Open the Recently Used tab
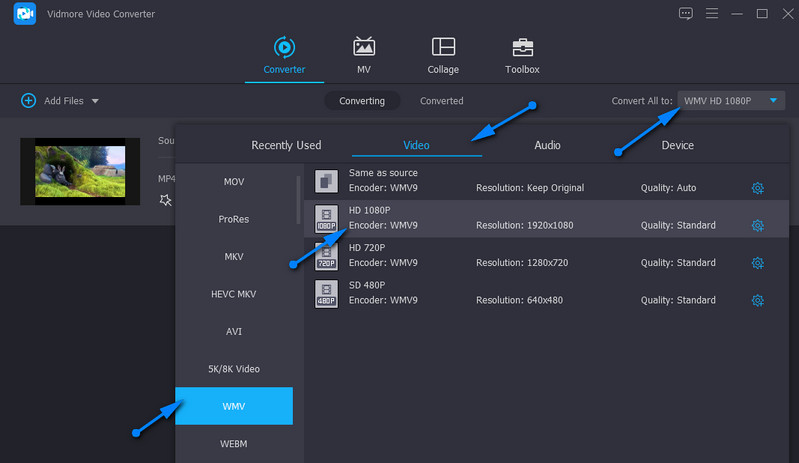 pos(286,145)
